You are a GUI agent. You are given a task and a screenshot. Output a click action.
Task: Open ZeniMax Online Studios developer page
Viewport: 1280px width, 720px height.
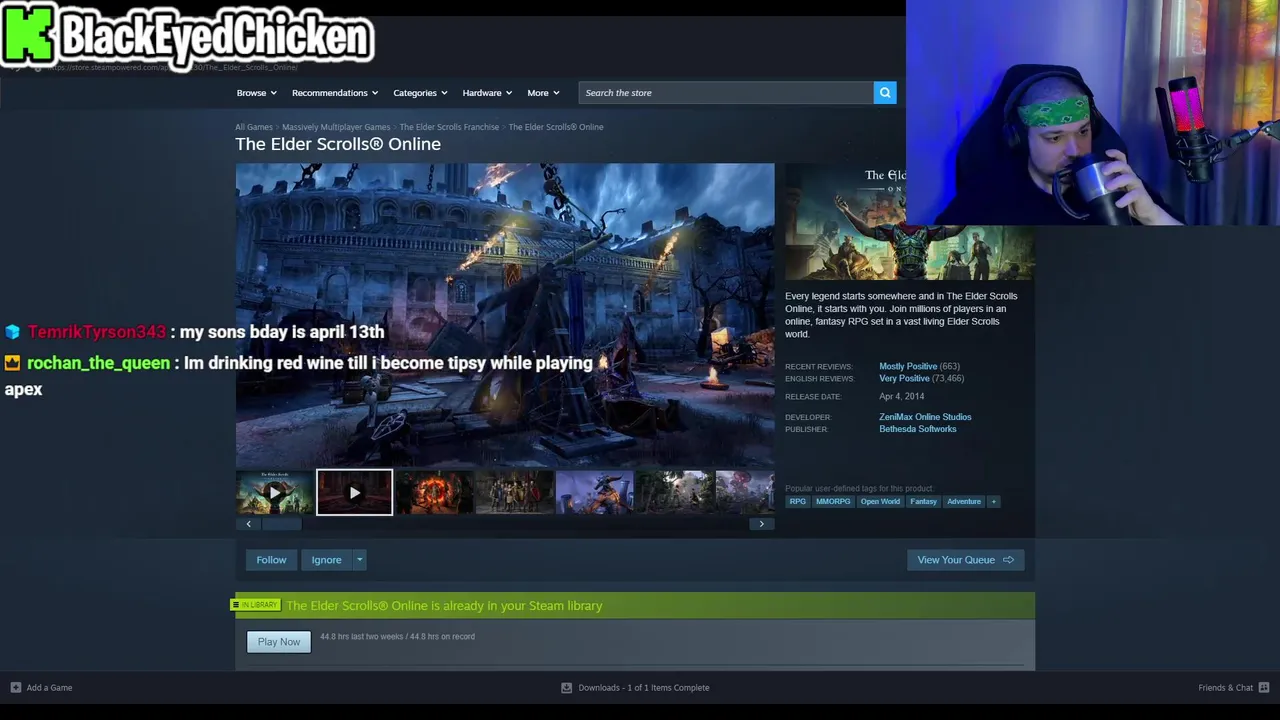click(925, 417)
